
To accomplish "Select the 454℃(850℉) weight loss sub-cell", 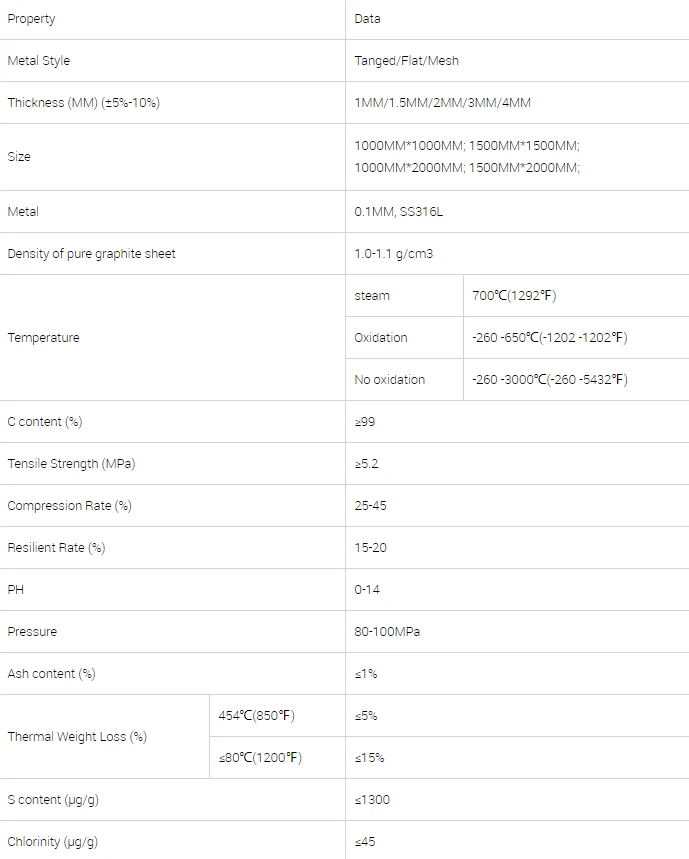I will 277,716.
